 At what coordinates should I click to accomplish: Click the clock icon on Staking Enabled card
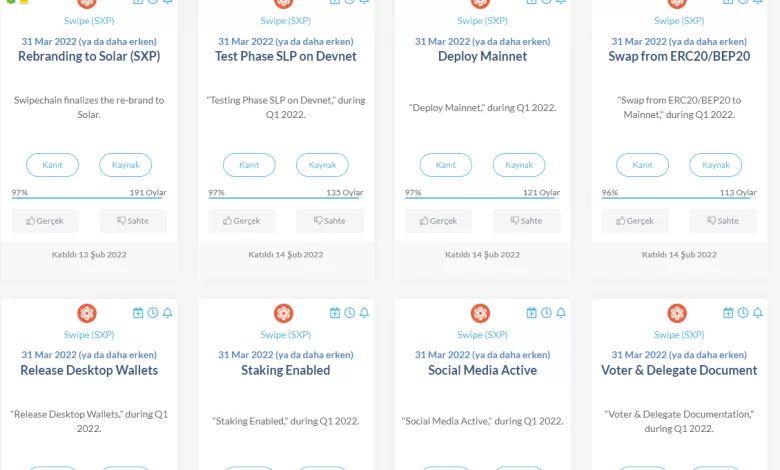coord(349,313)
